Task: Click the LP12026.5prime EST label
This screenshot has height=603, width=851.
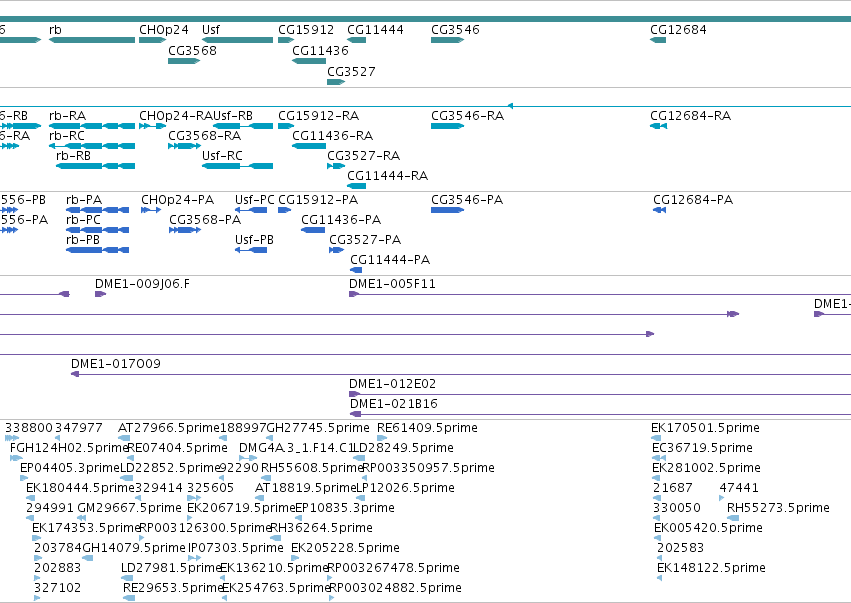Action: coord(405,488)
